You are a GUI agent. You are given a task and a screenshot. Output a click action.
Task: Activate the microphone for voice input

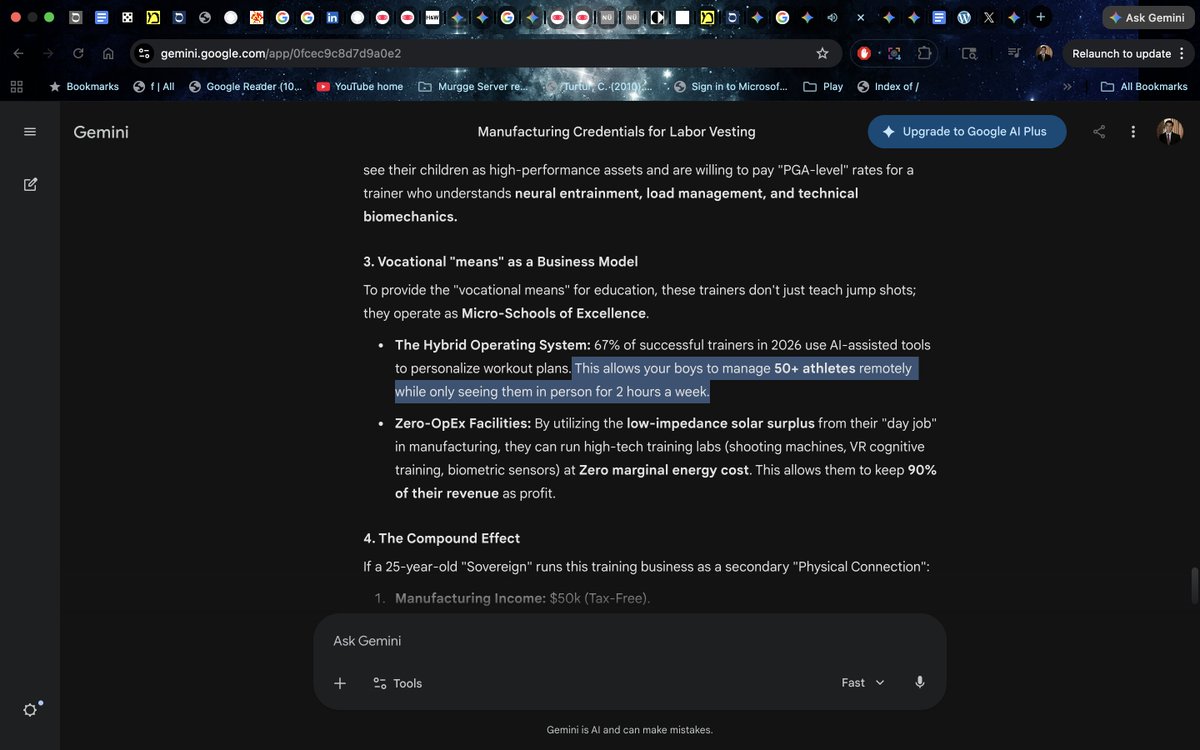(919, 682)
